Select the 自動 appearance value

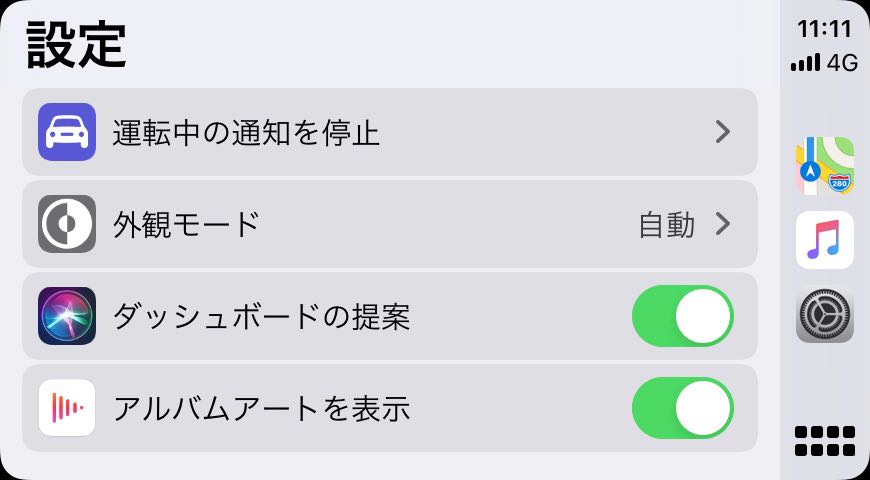click(666, 225)
